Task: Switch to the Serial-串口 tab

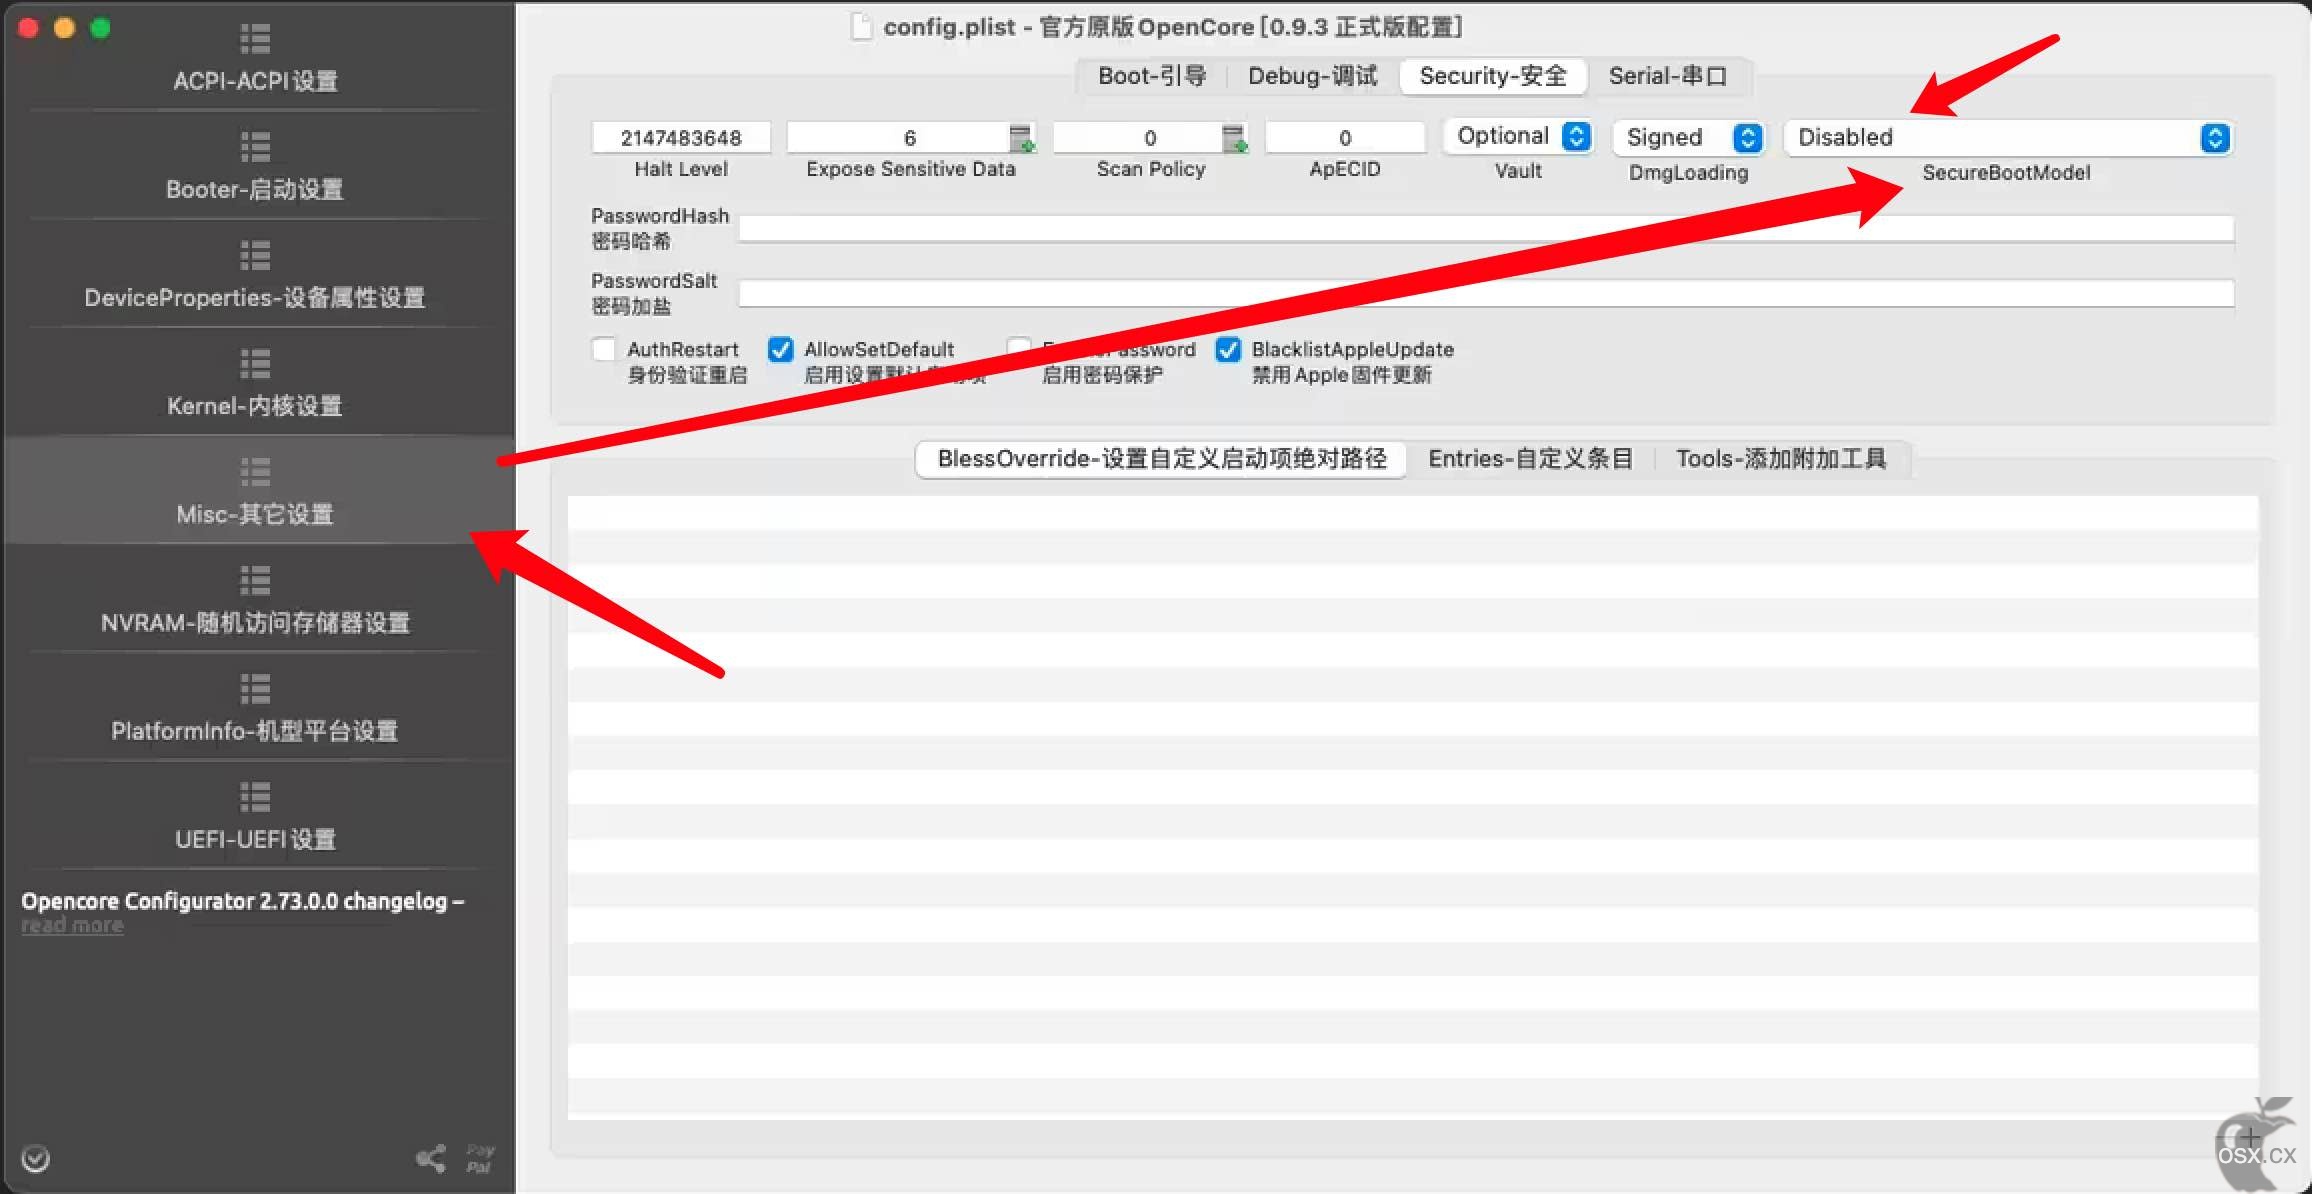Action: pyautogui.click(x=1668, y=76)
